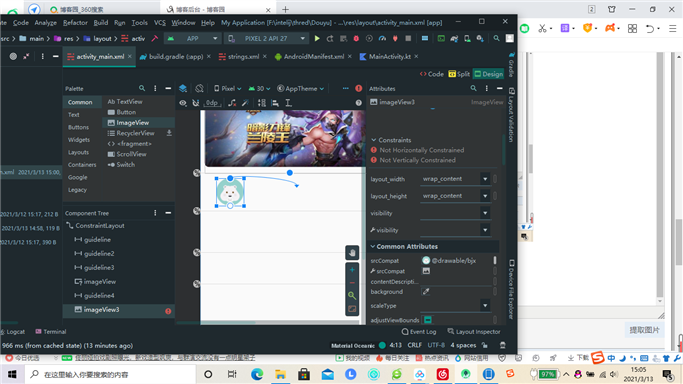683x384 pixels.
Task: Toggle autoconnect magnet icon
Action: coord(196,103)
